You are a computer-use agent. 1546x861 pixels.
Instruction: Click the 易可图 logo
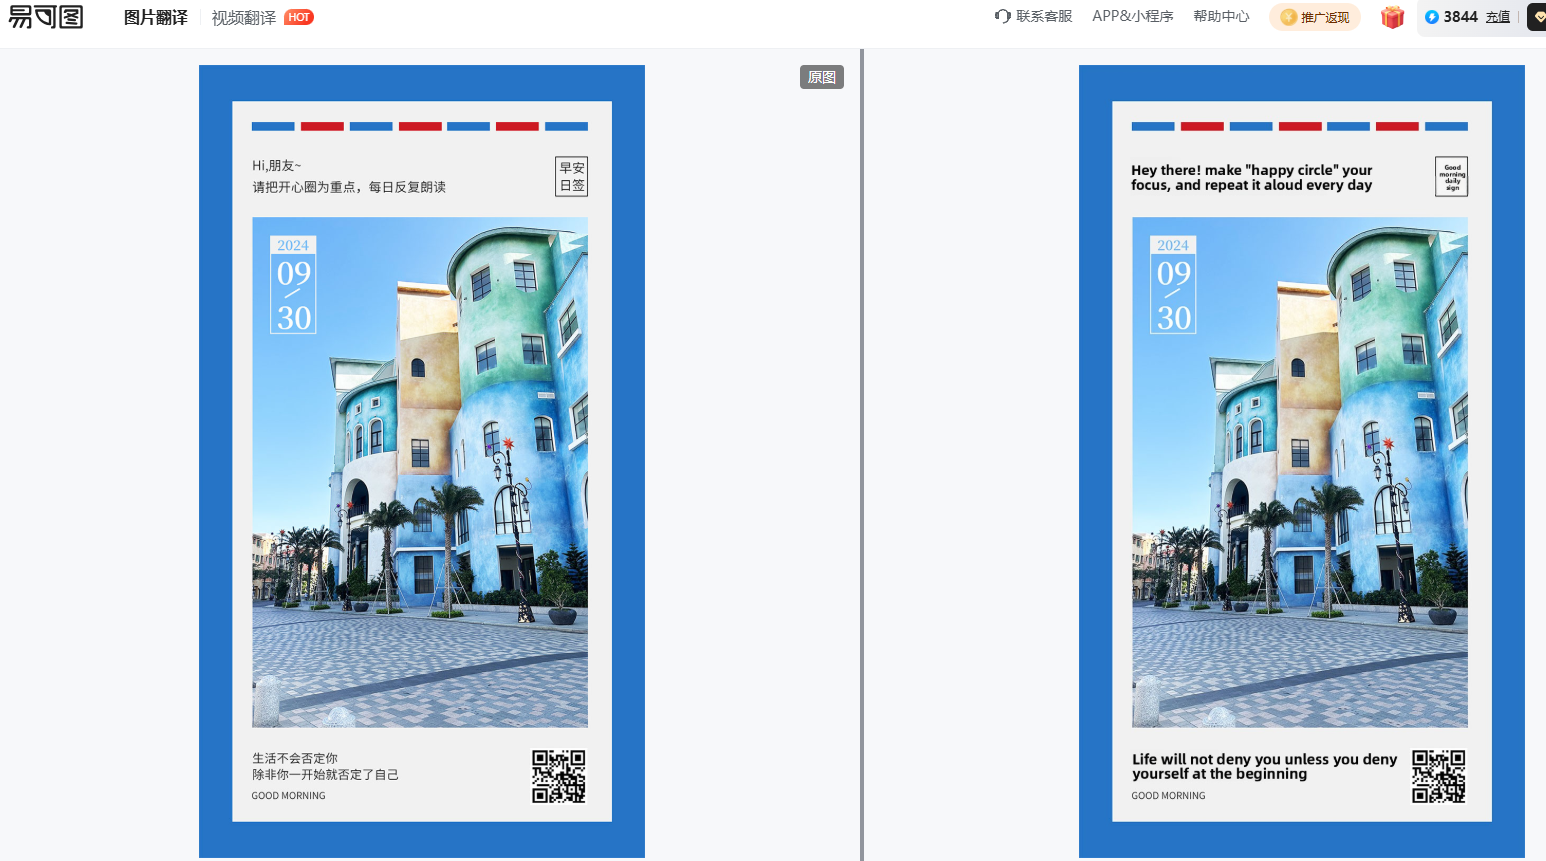pyautogui.click(x=46, y=17)
